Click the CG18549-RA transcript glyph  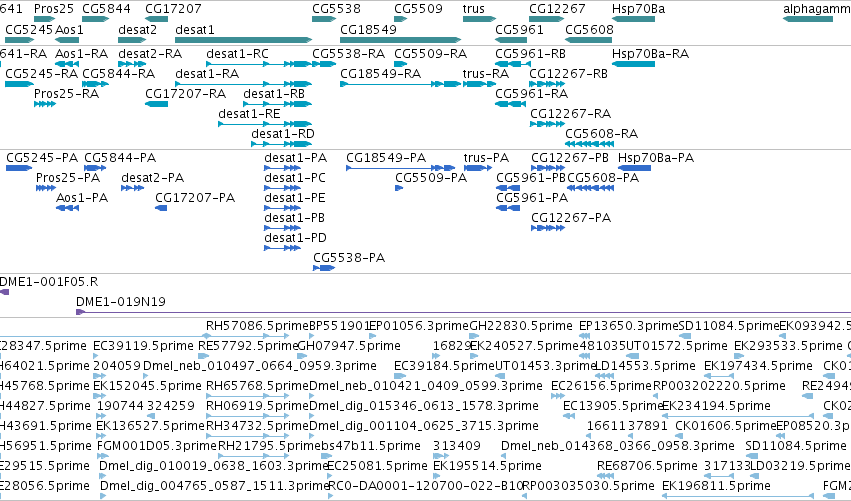(401, 84)
